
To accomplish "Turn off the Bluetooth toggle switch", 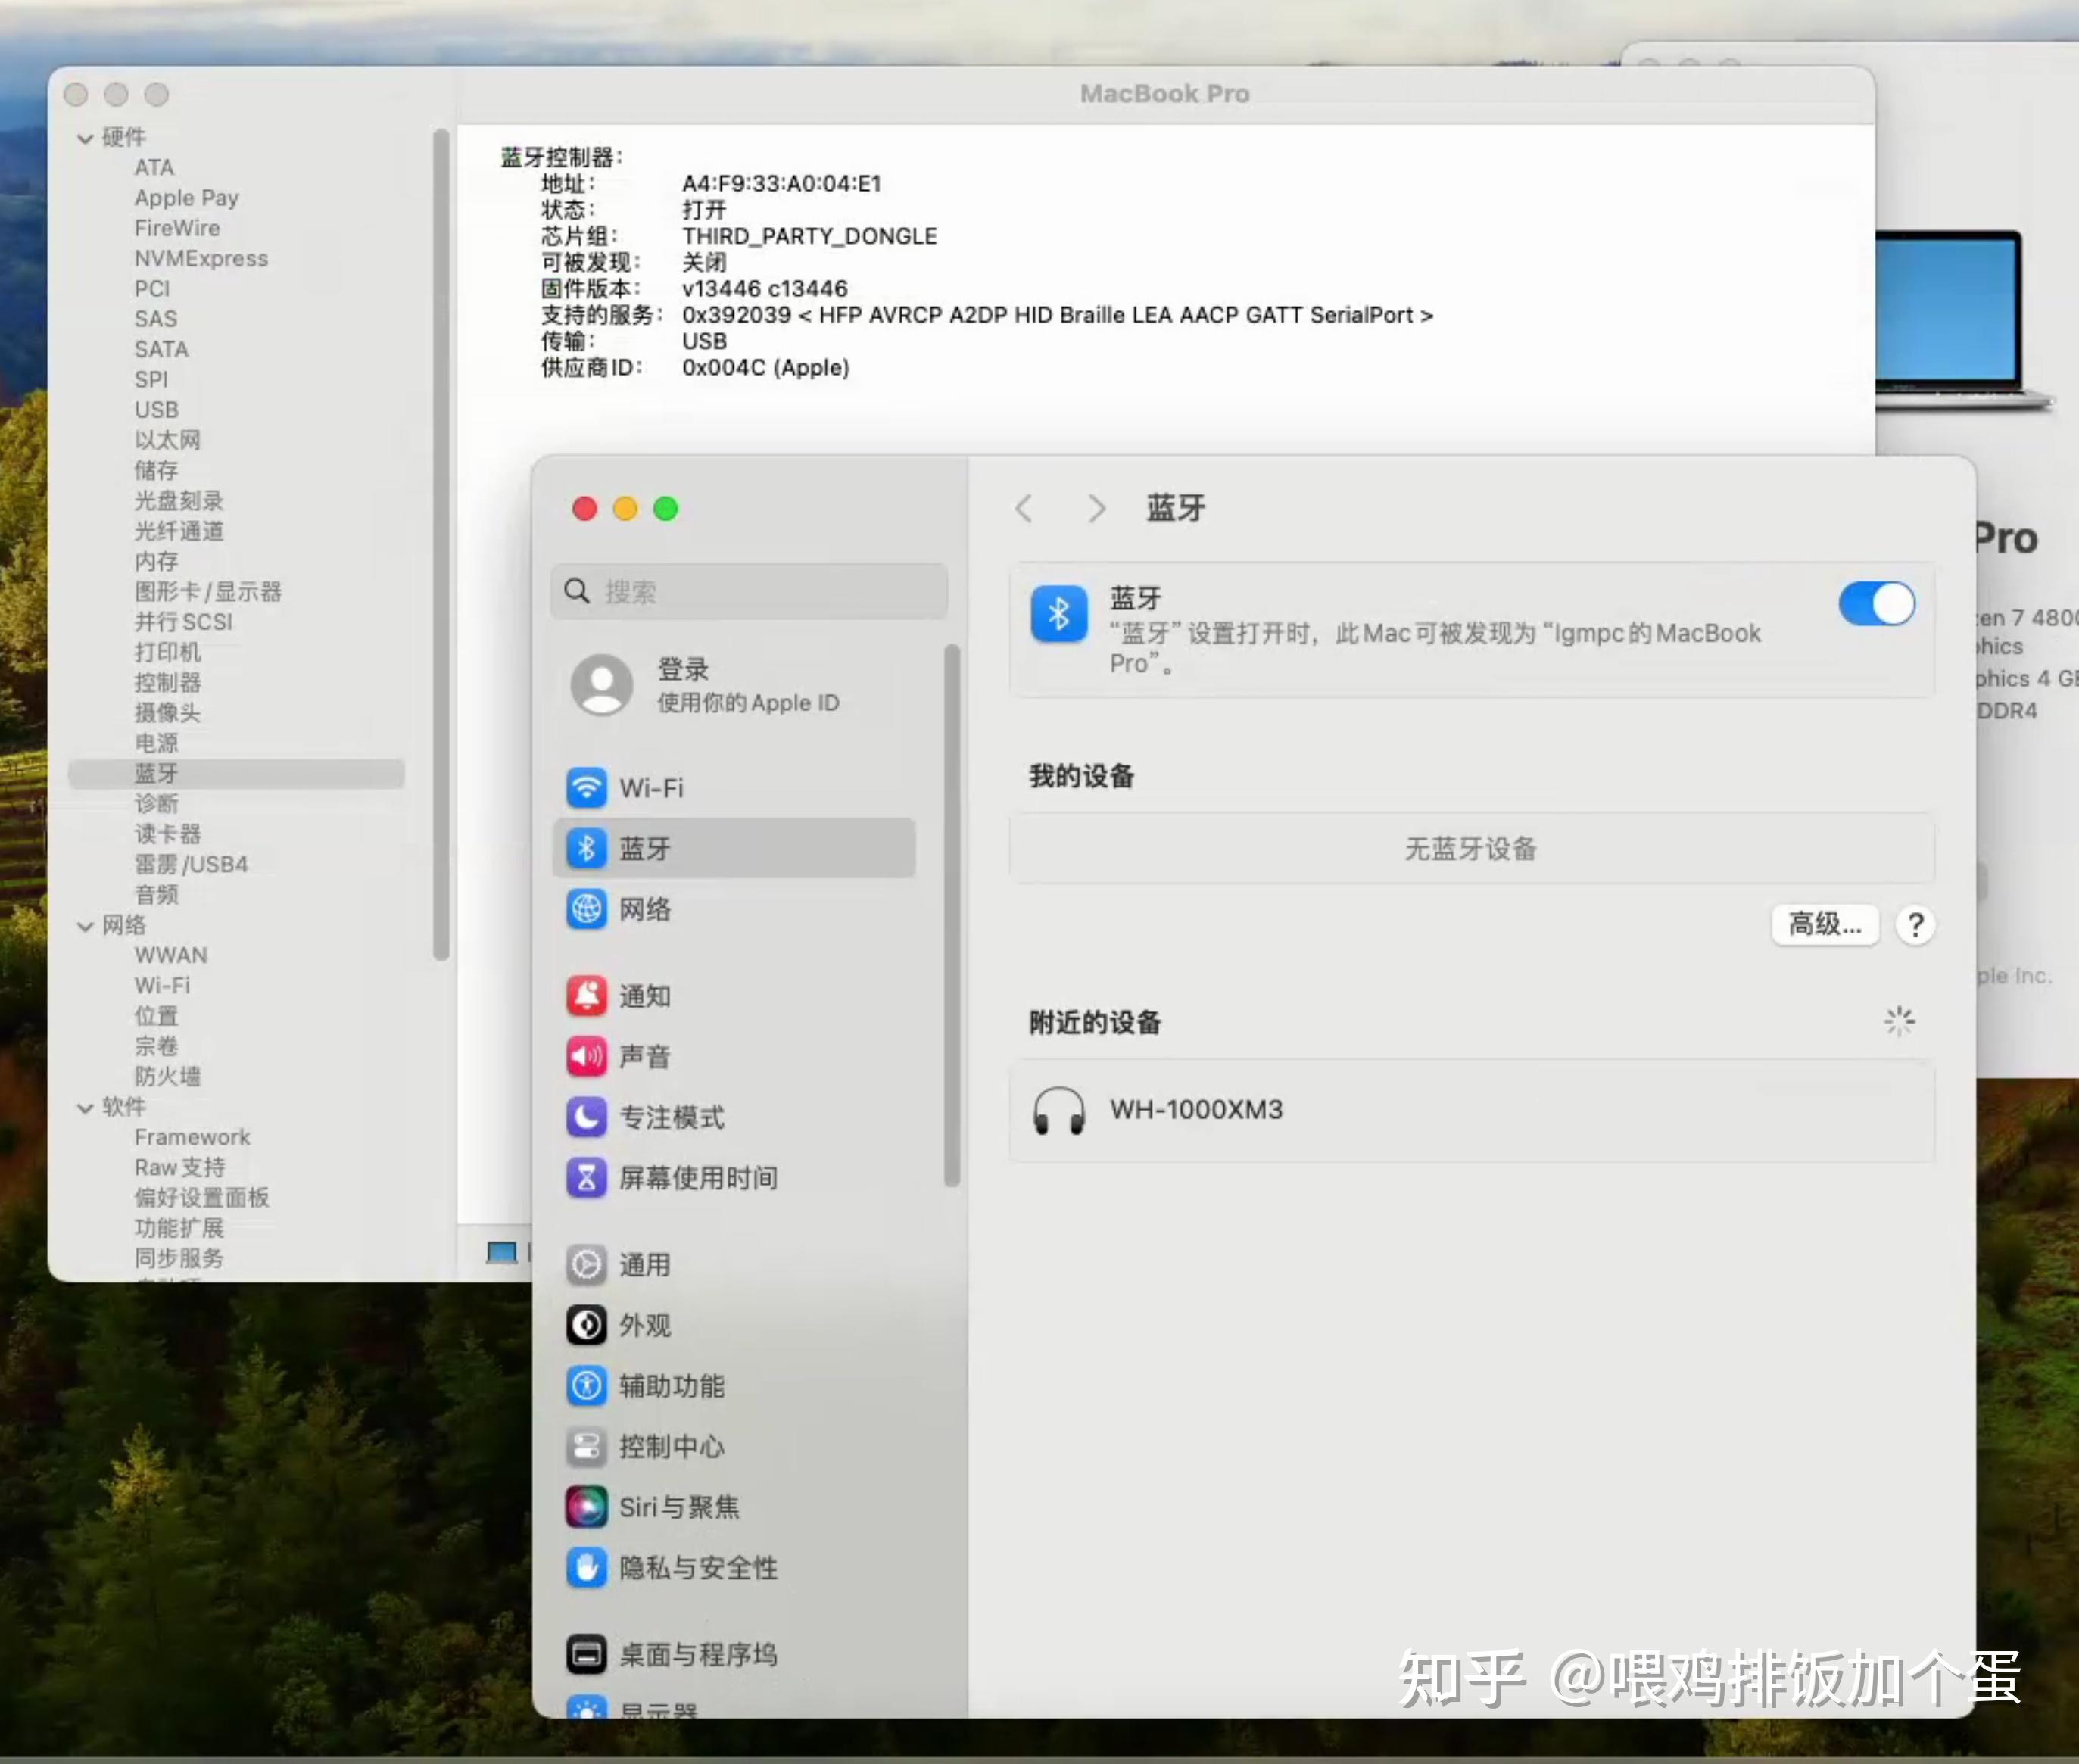I will click(x=1877, y=604).
